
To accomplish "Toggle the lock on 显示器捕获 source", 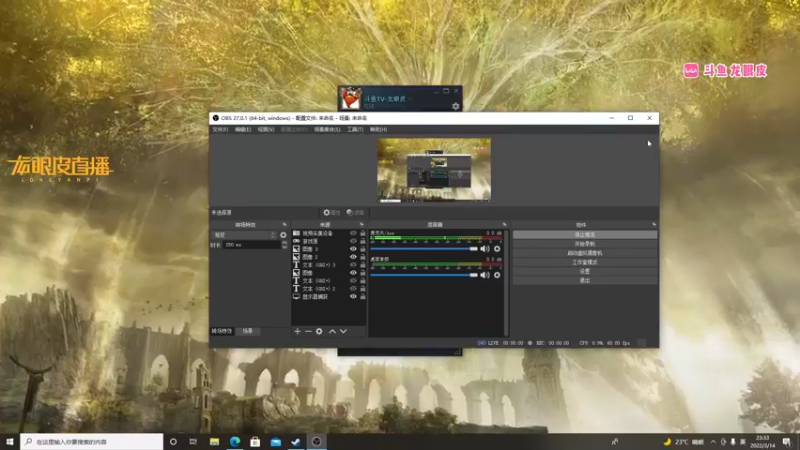I will pyautogui.click(x=363, y=296).
